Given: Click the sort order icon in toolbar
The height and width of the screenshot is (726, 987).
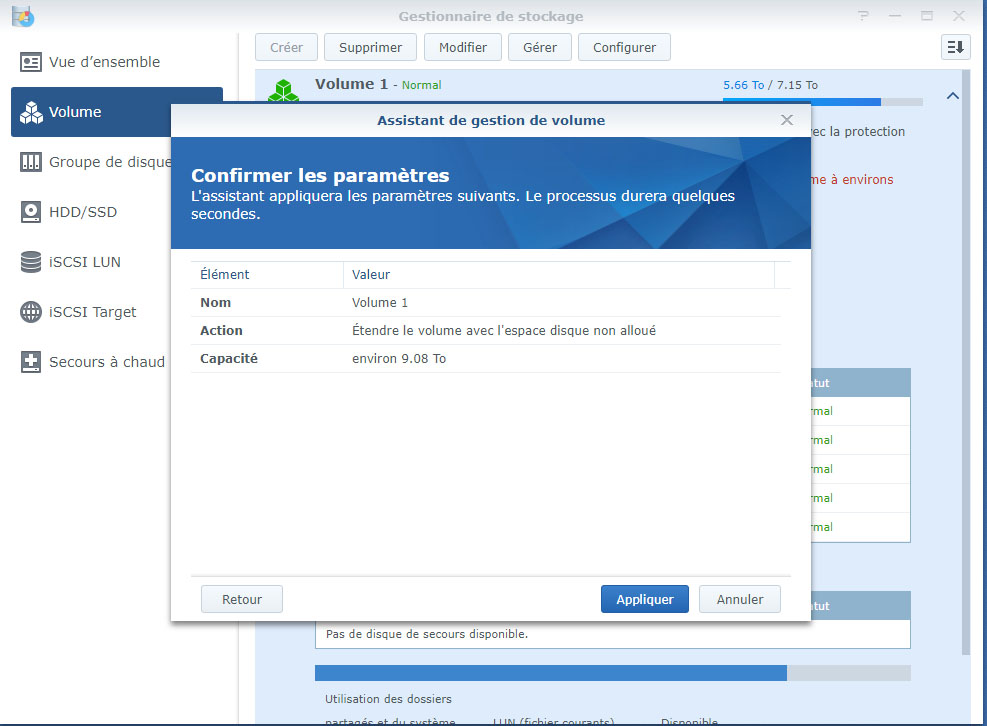Looking at the screenshot, I should coord(955,47).
